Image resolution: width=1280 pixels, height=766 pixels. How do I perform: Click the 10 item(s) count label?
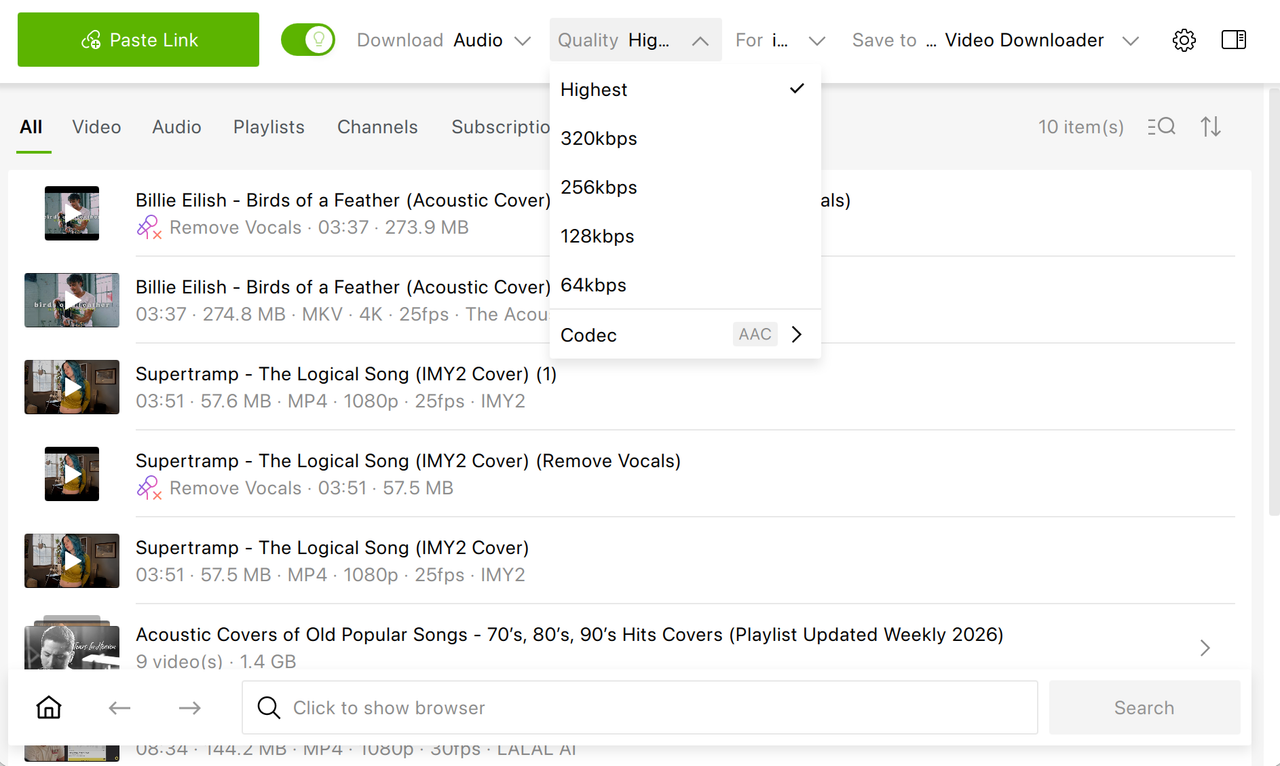[1081, 127]
